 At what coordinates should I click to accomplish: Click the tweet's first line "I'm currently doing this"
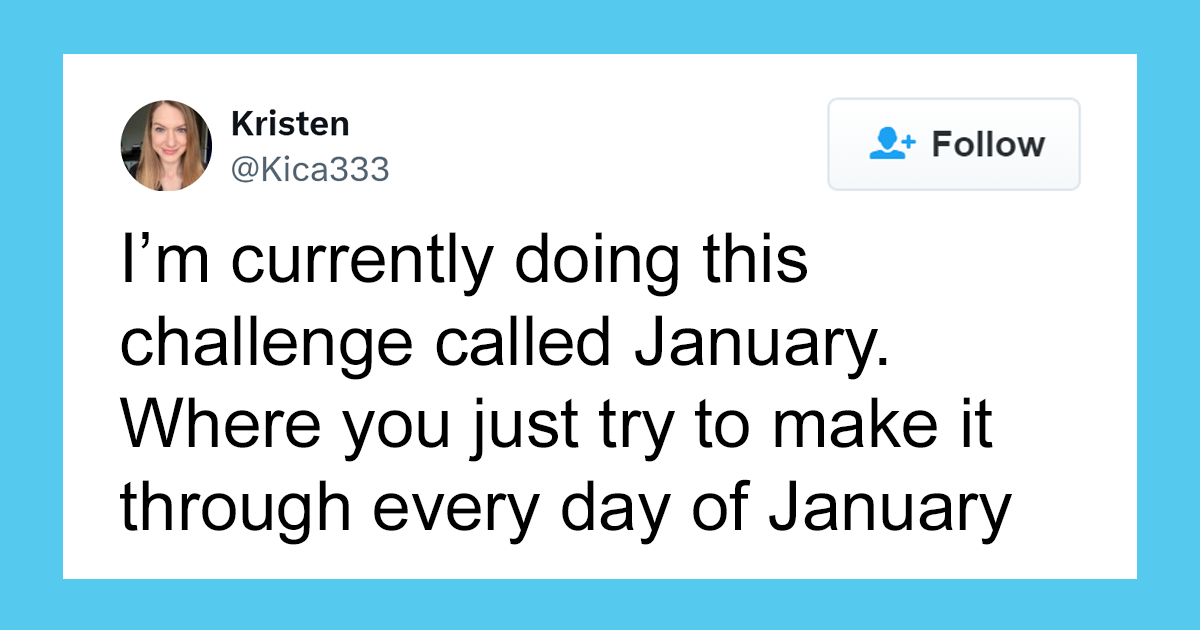(463, 264)
